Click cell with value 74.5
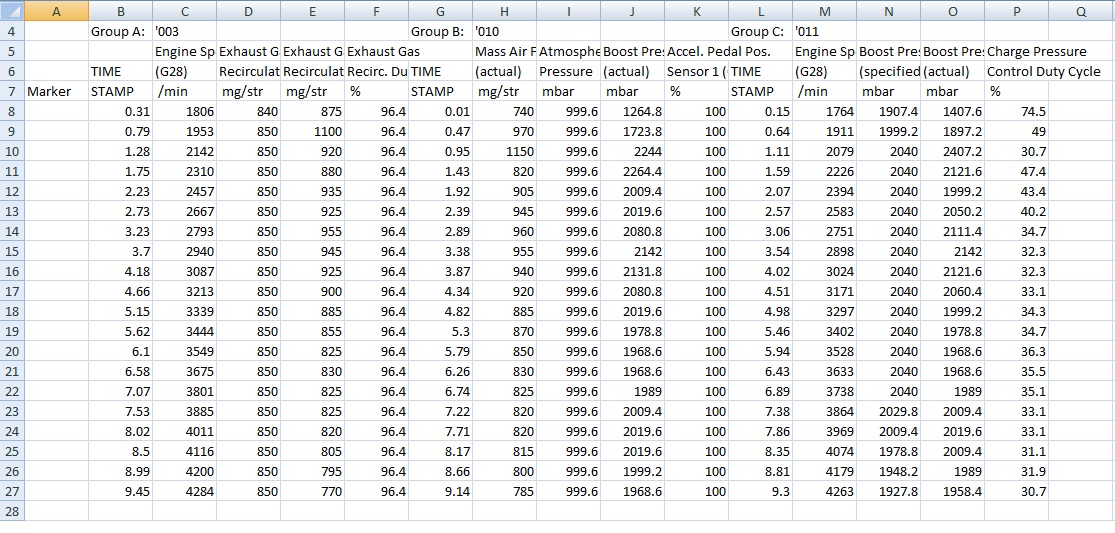 [x=1016, y=111]
